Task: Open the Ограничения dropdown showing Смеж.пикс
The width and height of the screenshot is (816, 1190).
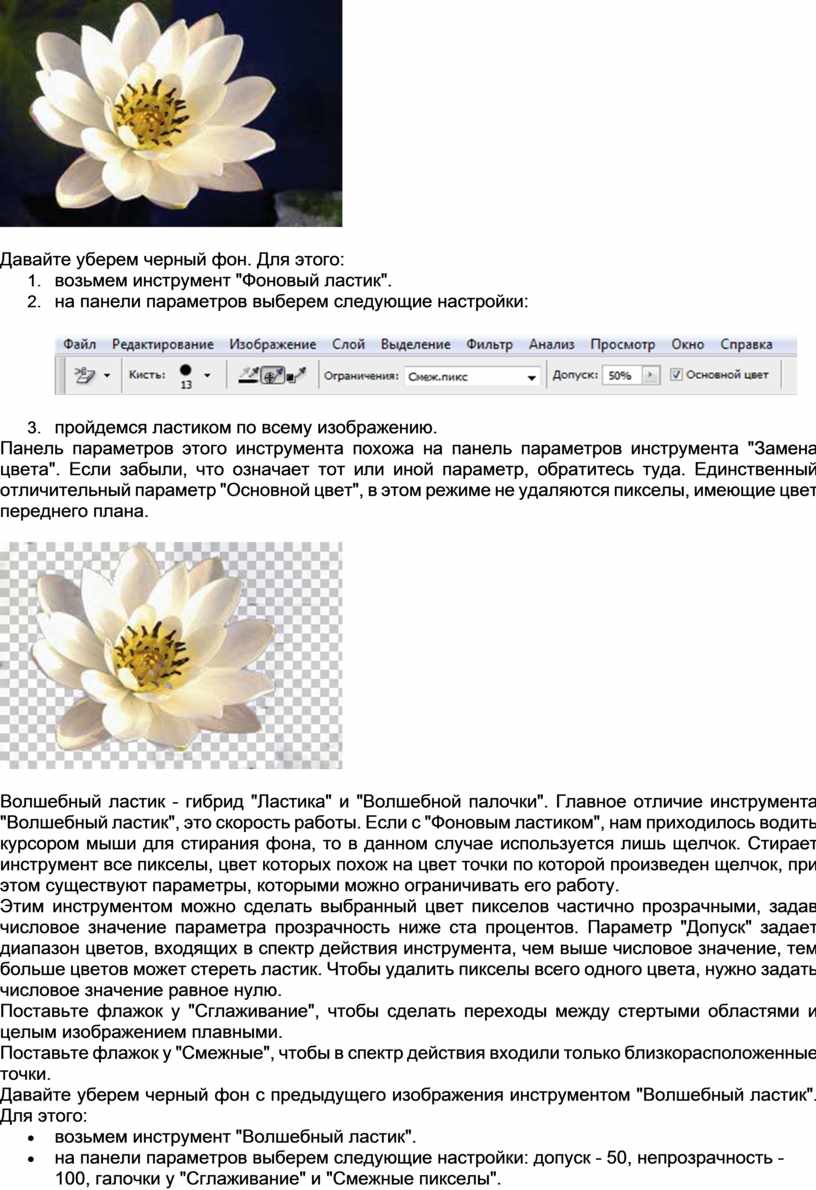Action: click(x=471, y=376)
